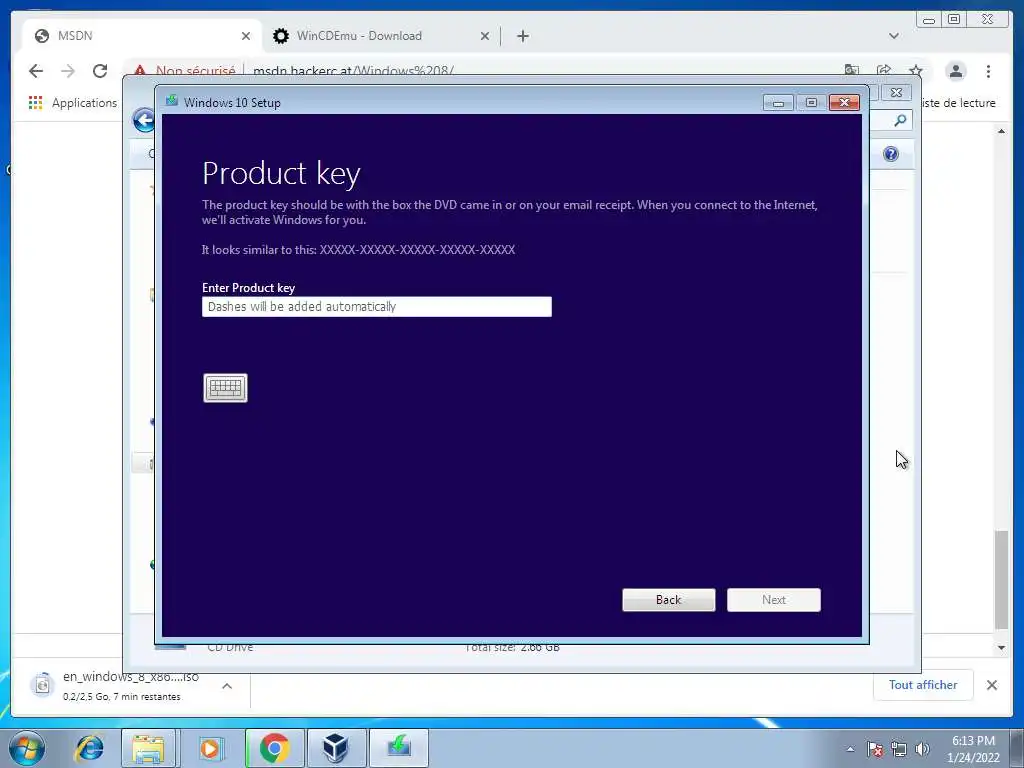The width and height of the screenshot is (1024, 768).
Task: Minimize the Chrome browser window
Action: tap(928, 20)
